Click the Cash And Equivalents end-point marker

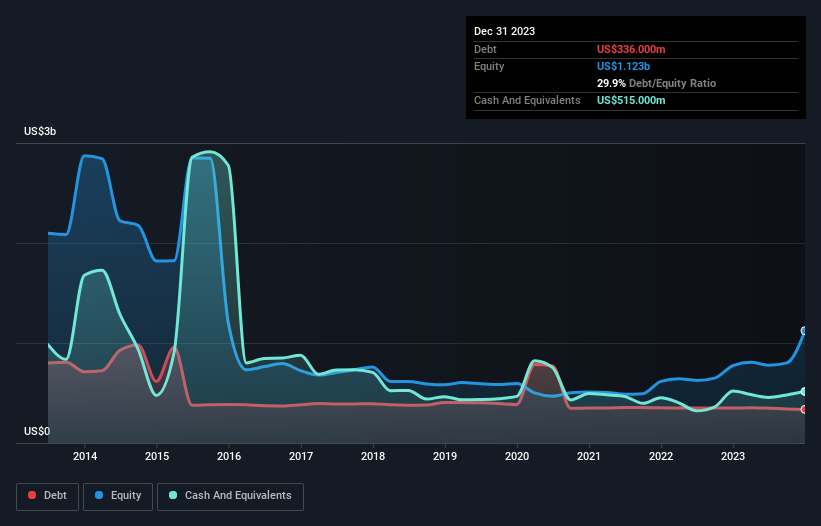804,391
